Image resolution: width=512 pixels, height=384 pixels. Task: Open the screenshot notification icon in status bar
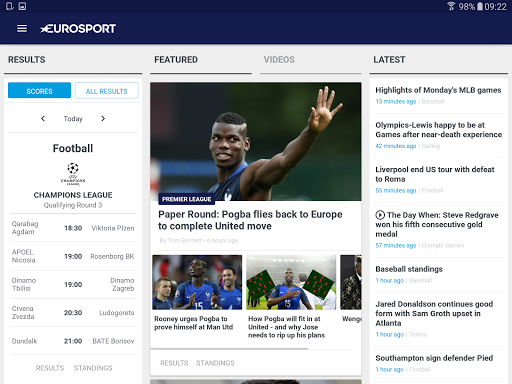(22, 6)
